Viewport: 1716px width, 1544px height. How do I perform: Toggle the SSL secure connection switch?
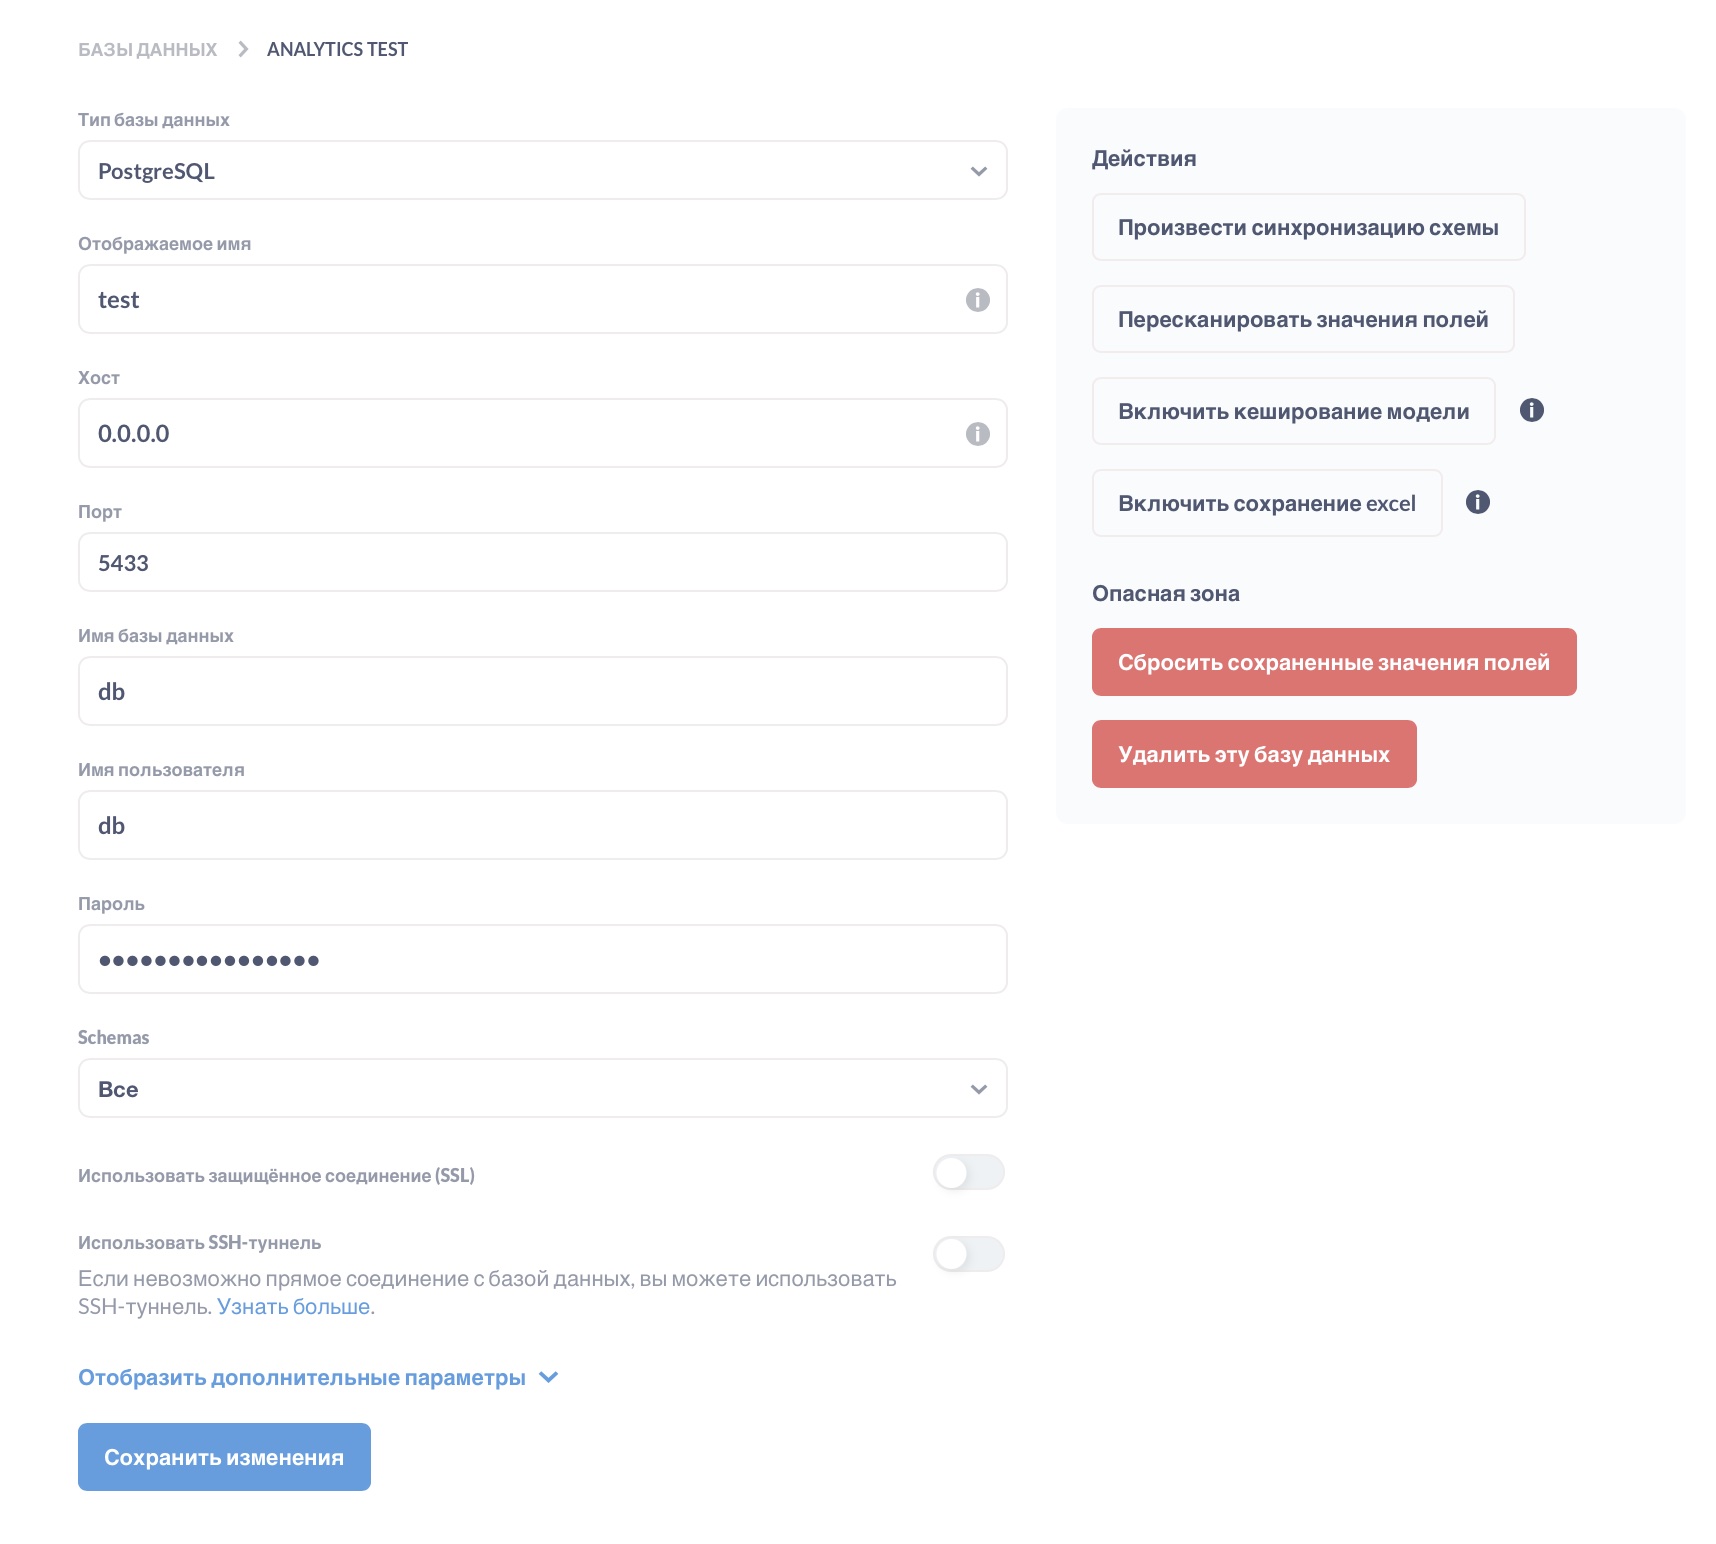[x=968, y=1173]
